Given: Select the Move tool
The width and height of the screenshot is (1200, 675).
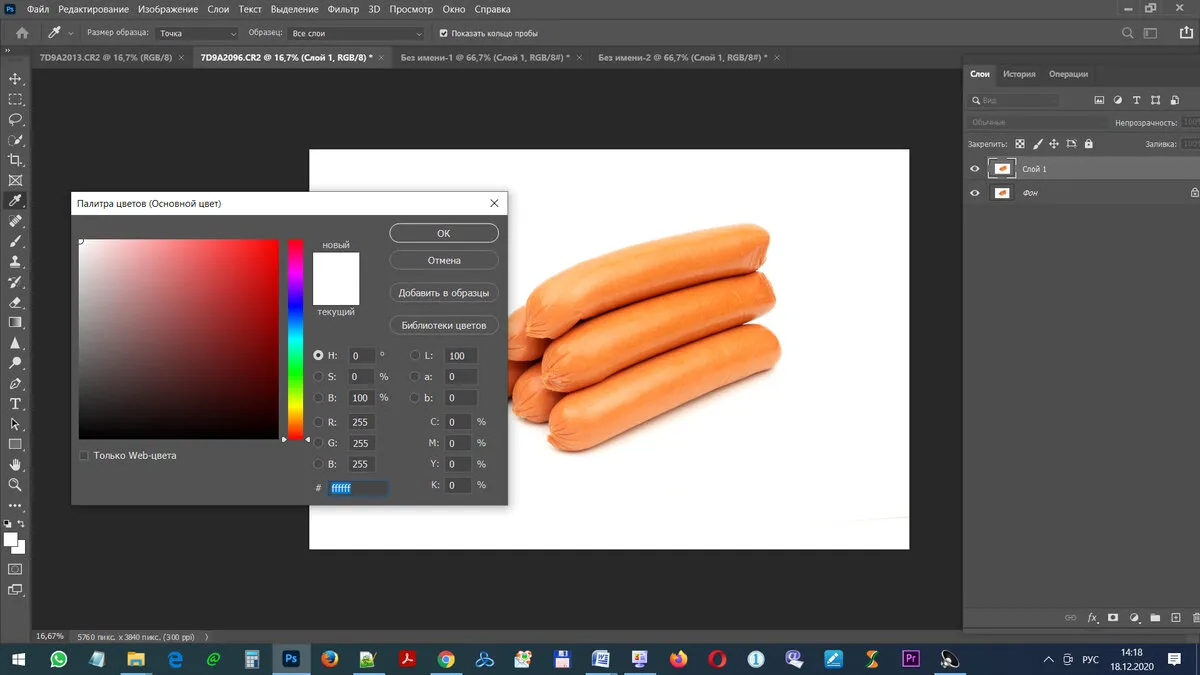Looking at the screenshot, I should pyautogui.click(x=15, y=78).
